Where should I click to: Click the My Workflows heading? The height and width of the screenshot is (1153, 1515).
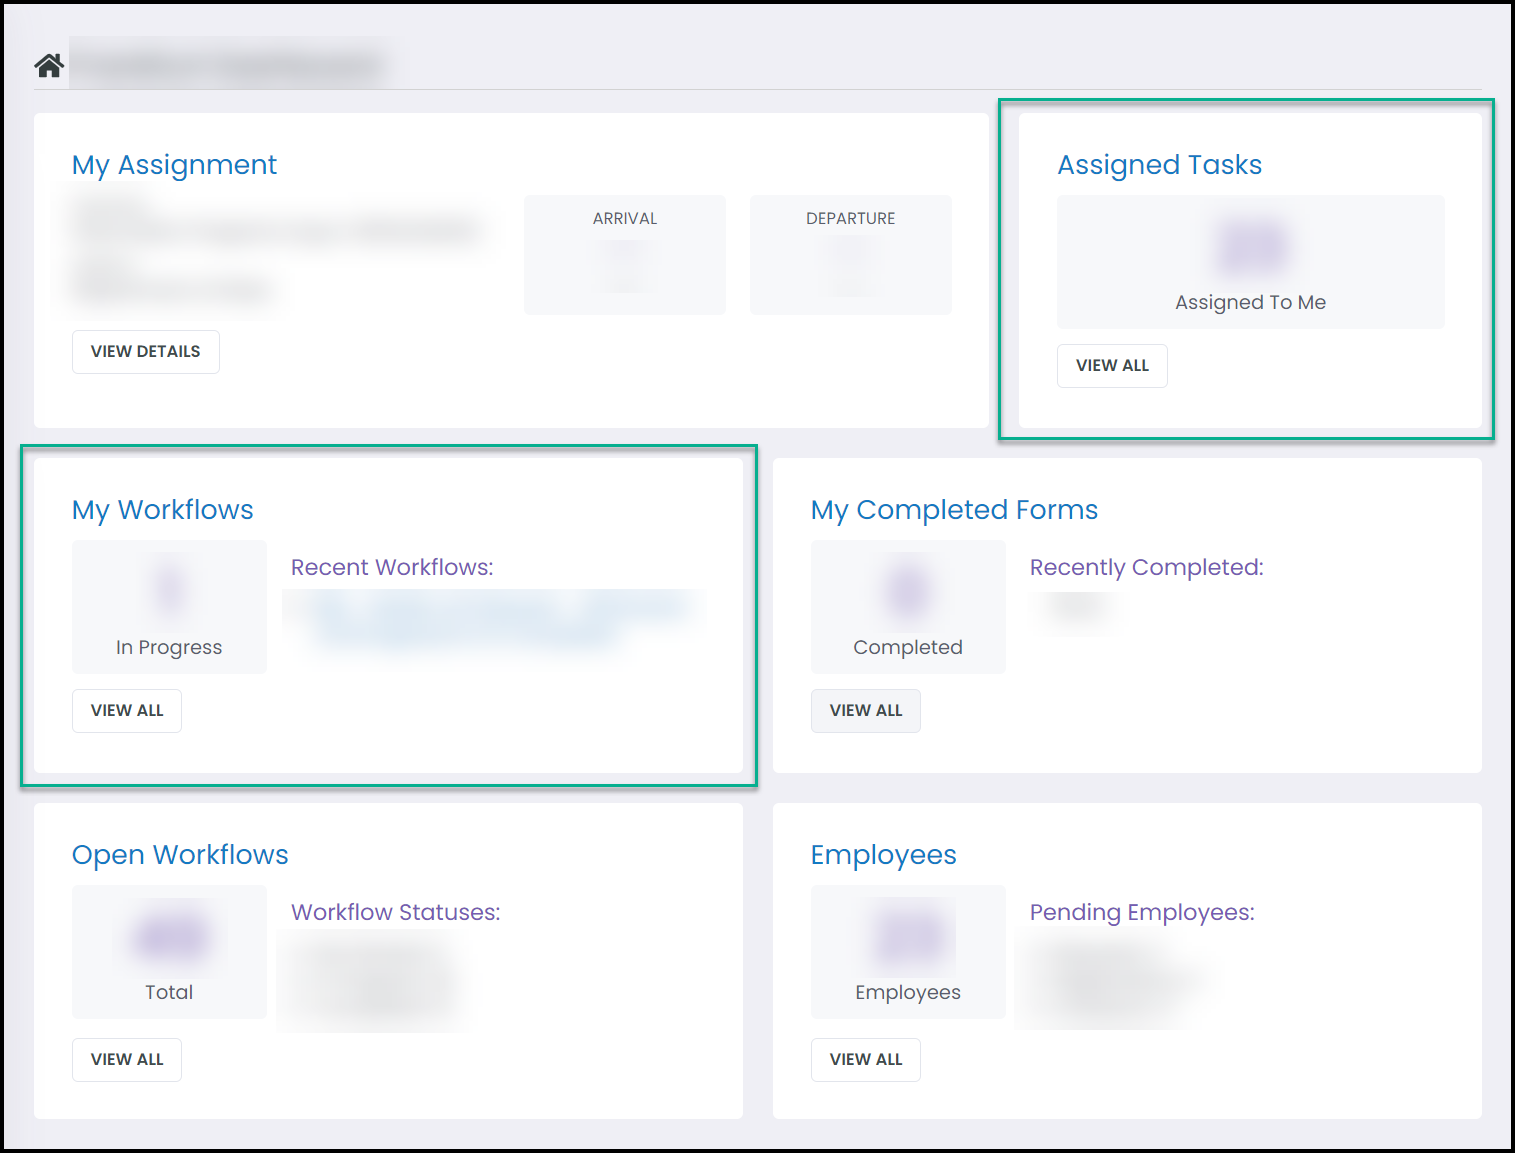point(163,510)
